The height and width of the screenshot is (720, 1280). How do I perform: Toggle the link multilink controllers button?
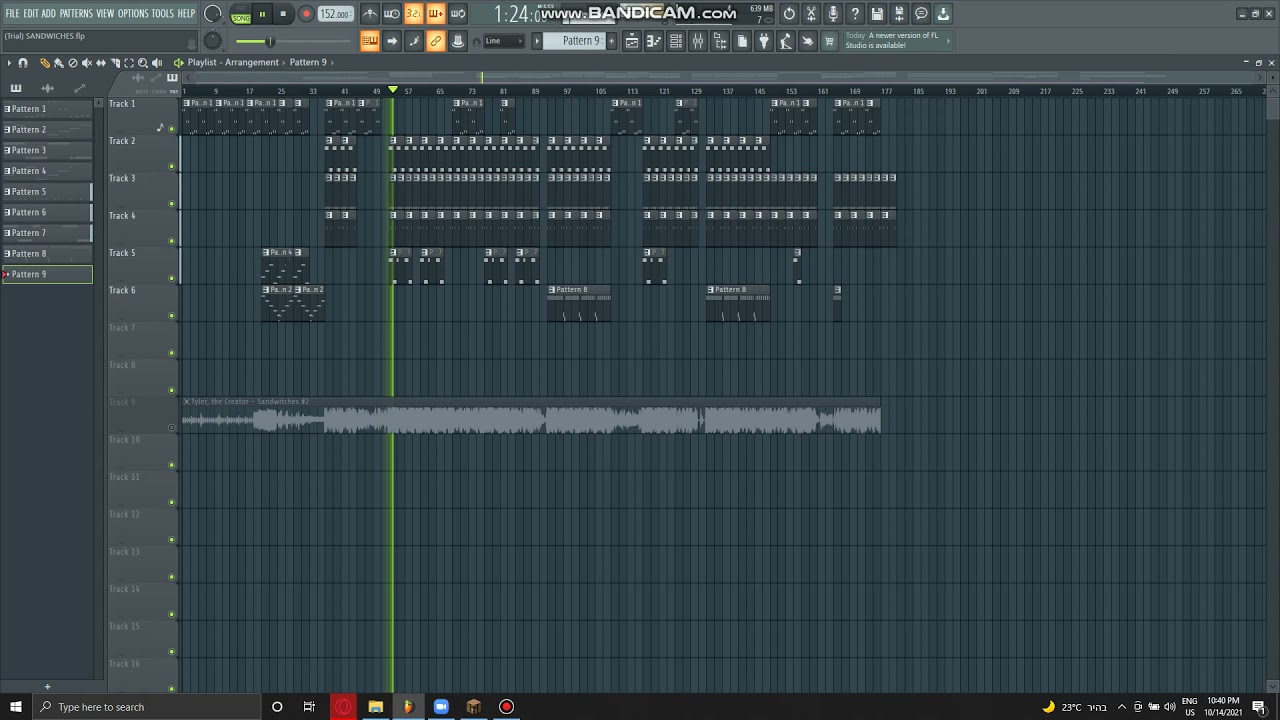pyautogui.click(x=435, y=41)
